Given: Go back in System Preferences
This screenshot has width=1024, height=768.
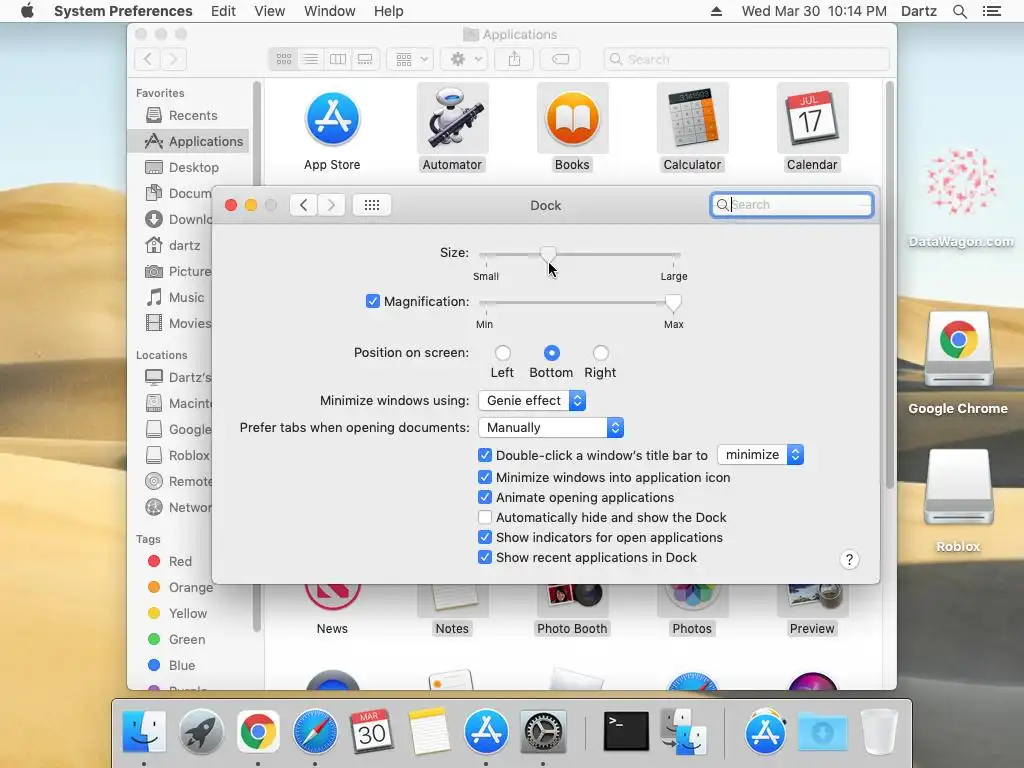Looking at the screenshot, I should point(304,205).
